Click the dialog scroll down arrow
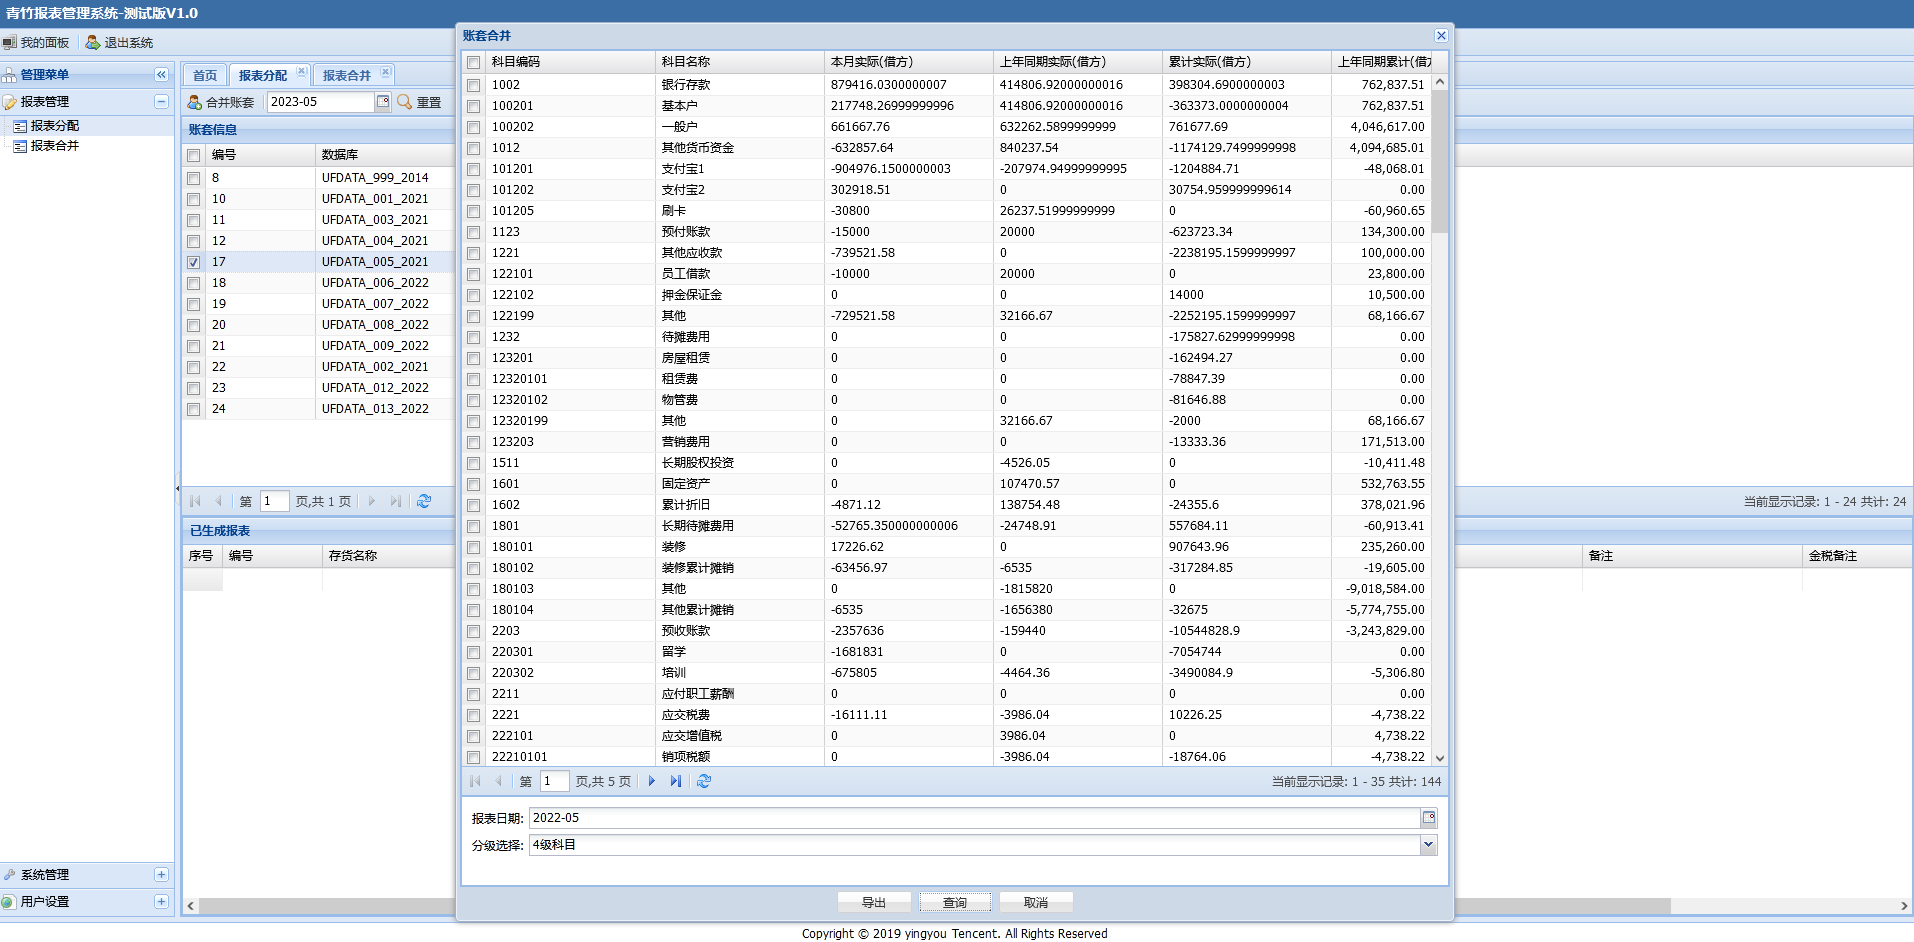 click(1440, 758)
